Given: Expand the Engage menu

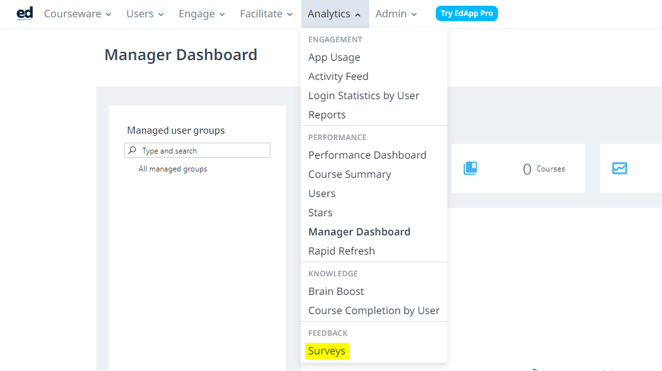Looking at the screenshot, I should pos(201,14).
